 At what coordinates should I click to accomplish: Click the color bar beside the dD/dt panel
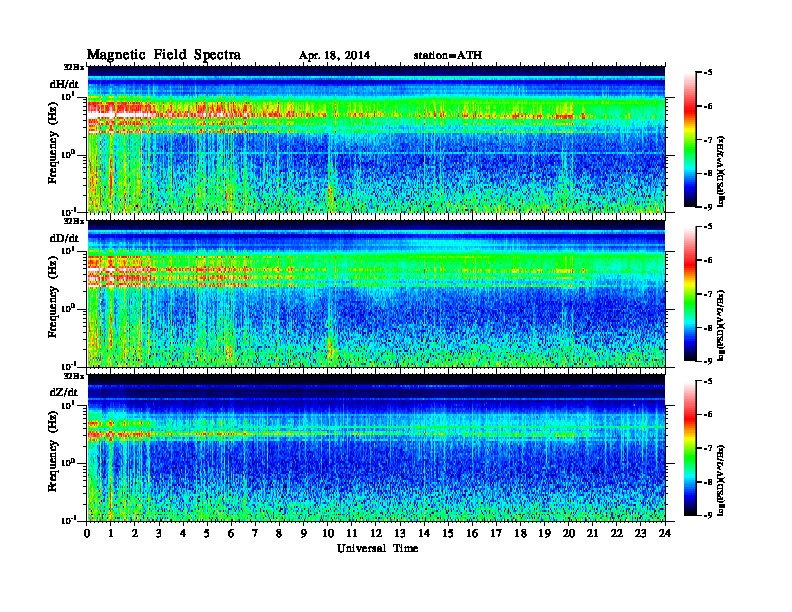tap(690, 293)
